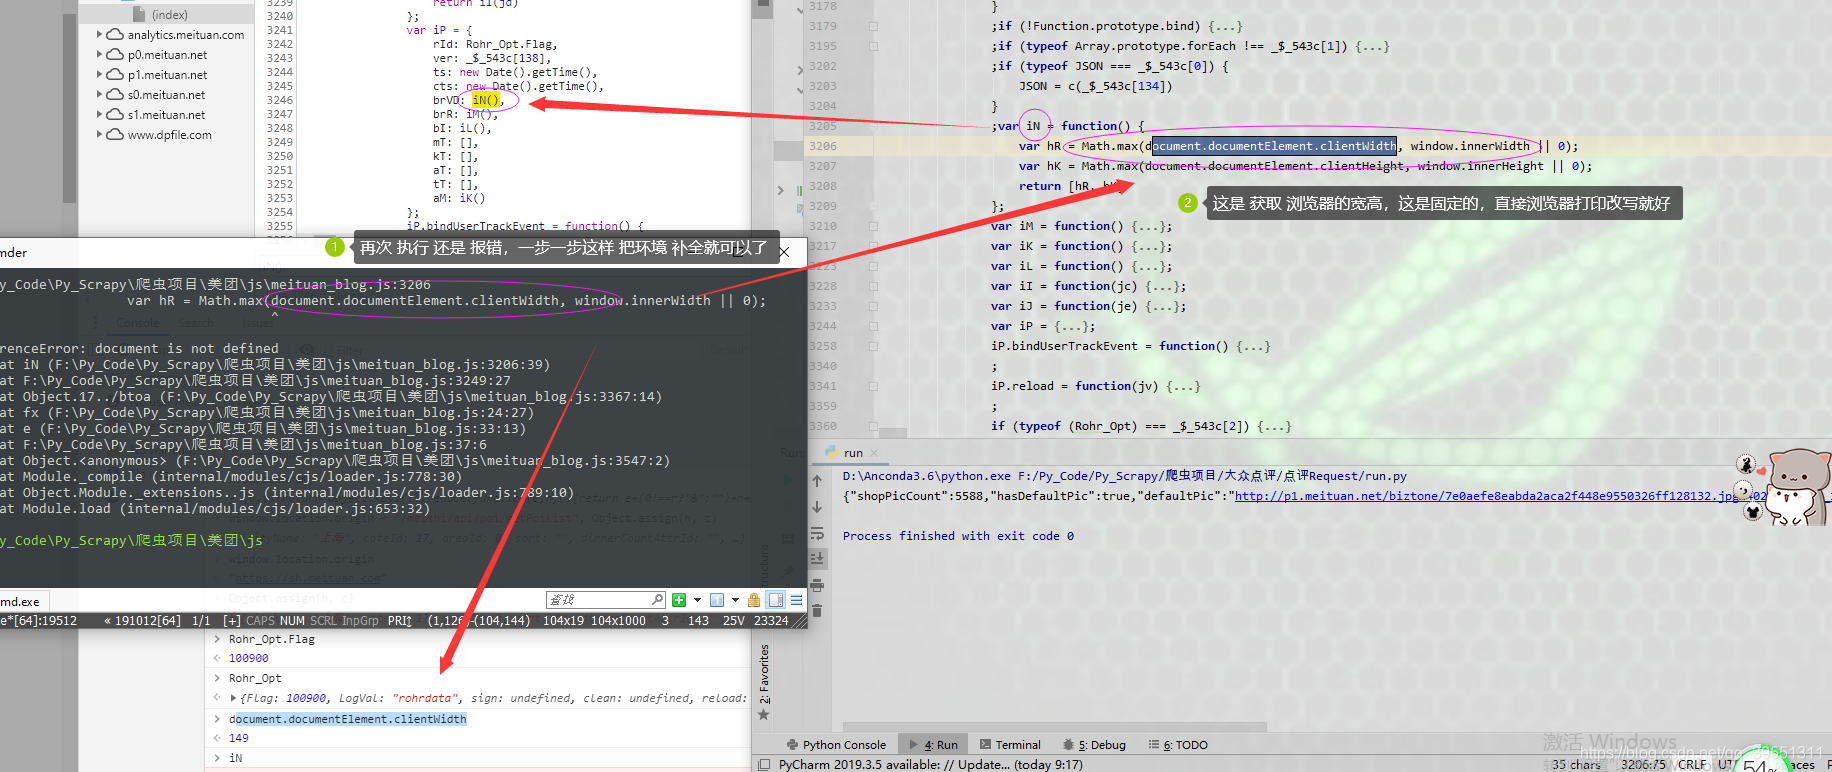
Task: Expand p1.meituan.net in sources tree
Action: click(x=100, y=74)
